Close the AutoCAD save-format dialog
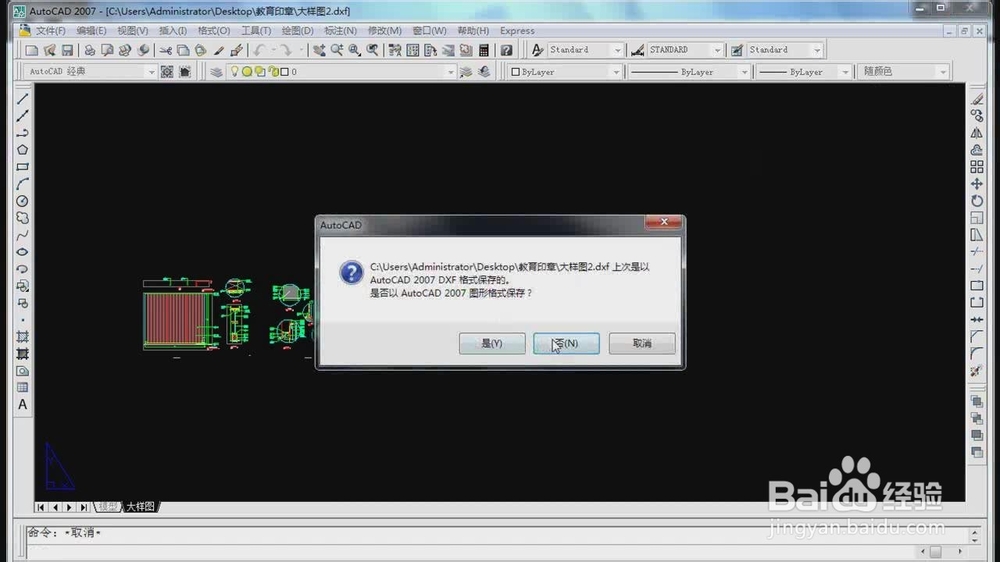This screenshot has width=1000, height=562. pos(663,222)
